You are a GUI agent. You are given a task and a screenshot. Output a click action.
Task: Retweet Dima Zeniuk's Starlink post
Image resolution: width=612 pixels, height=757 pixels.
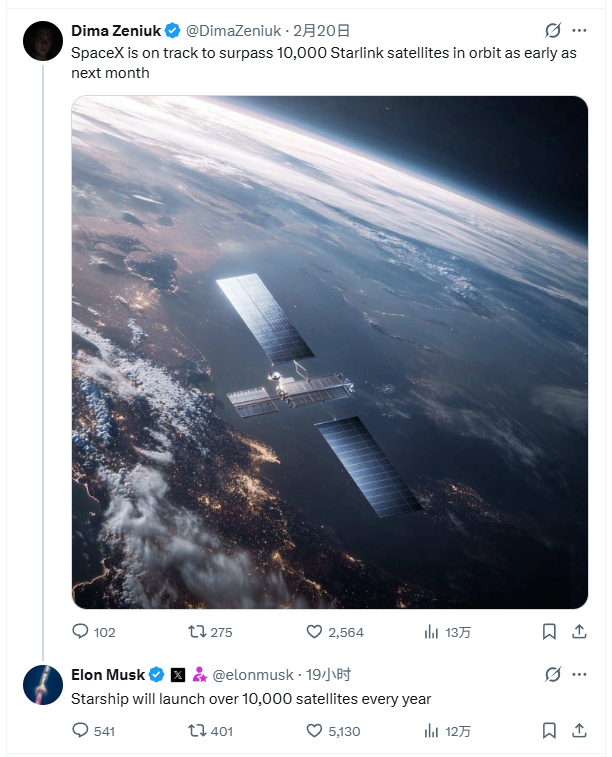click(197, 632)
